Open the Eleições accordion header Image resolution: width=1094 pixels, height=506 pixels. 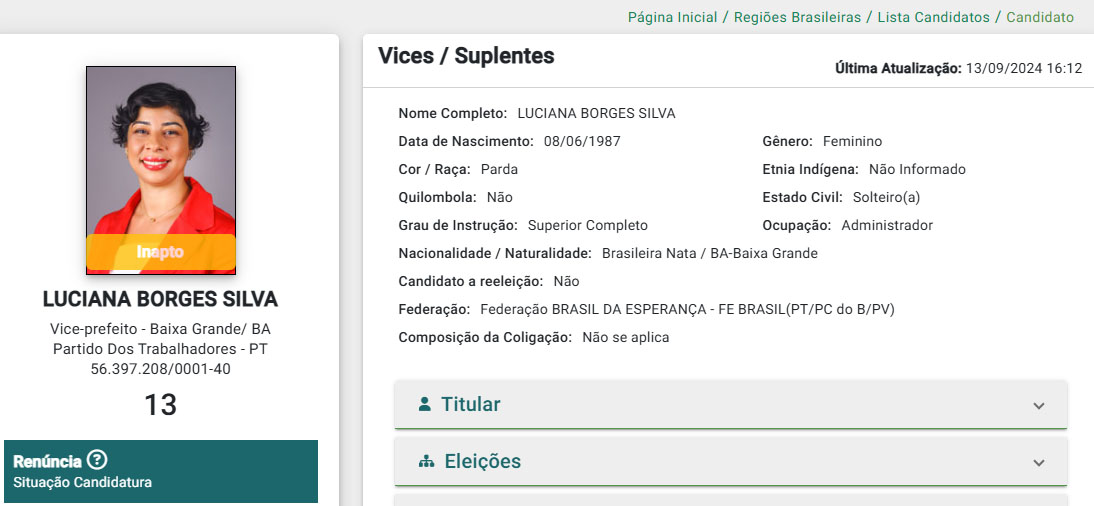coord(730,461)
